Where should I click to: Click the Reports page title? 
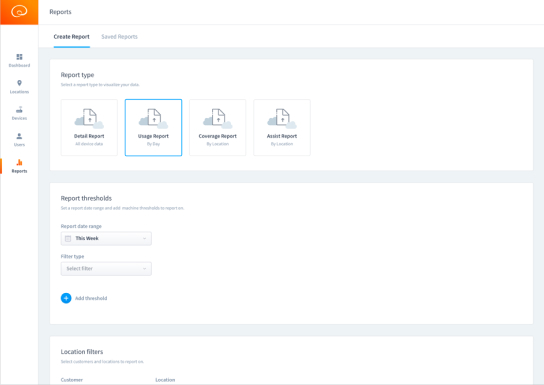[x=60, y=12]
